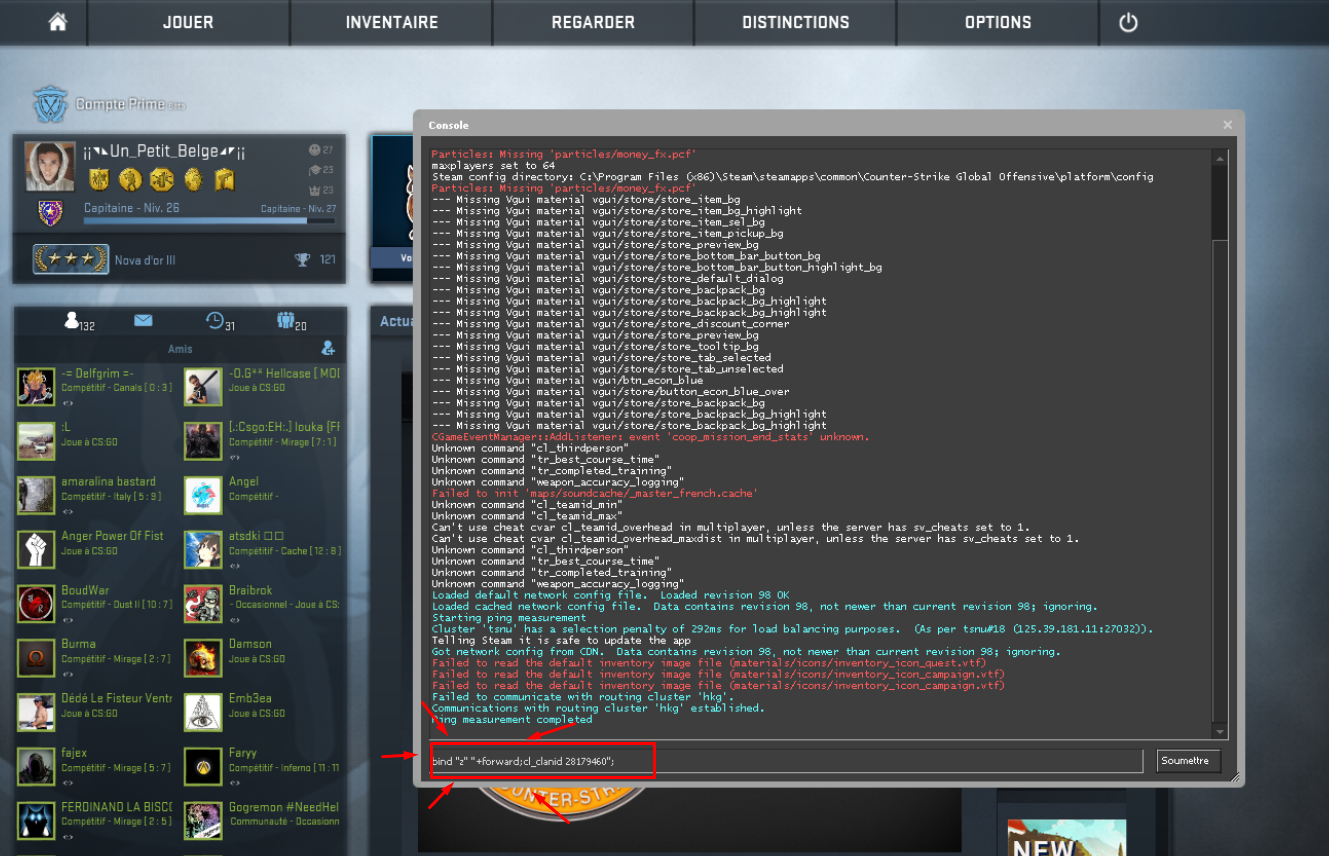Click amaralina bastard's avatar
The width and height of the screenshot is (1329, 856).
tap(36, 495)
